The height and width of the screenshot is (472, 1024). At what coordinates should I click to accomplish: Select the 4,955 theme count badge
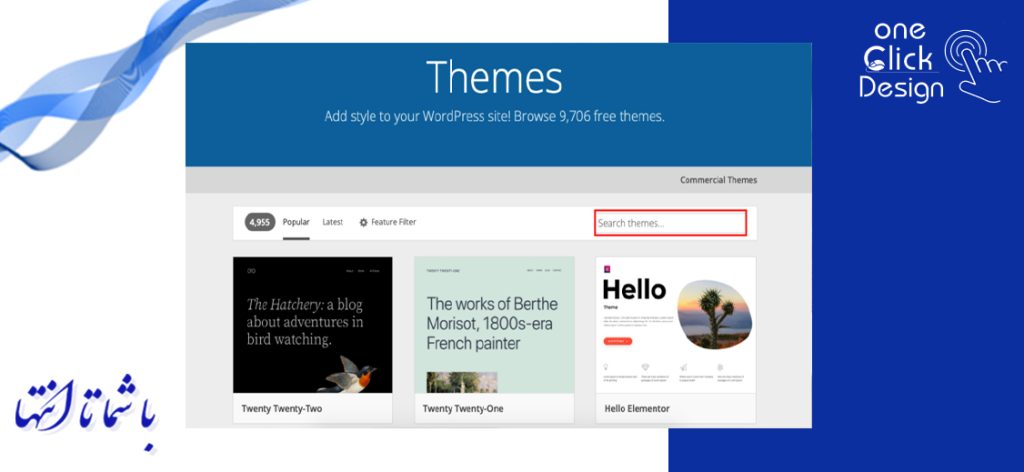point(260,222)
